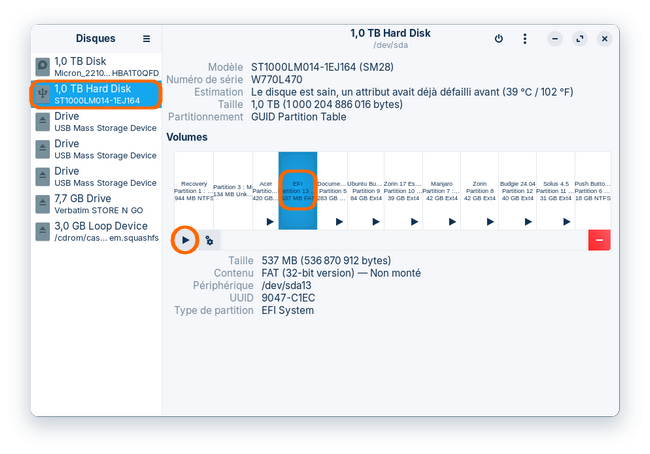This screenshot has height=454, width=650.
Task: Select the 7,7 GB Verbatim STORE N GO drive
Action: (96, 205)
